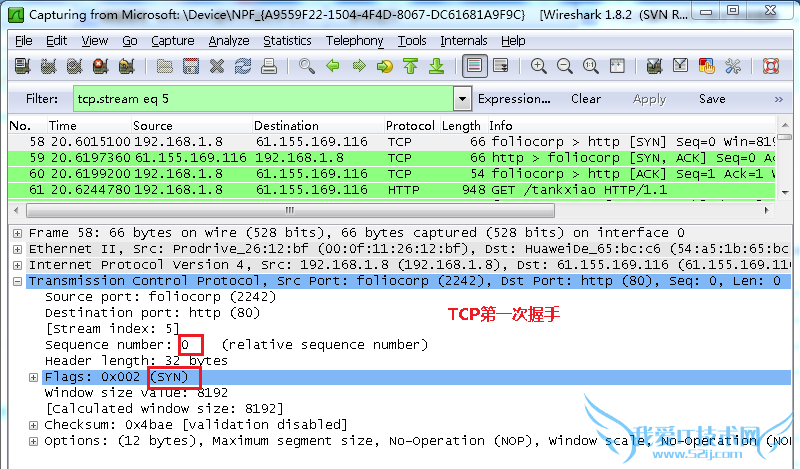Expand the Frame 58 tree node
Screen dimensions: 800x469
click(x=17, y=233)
